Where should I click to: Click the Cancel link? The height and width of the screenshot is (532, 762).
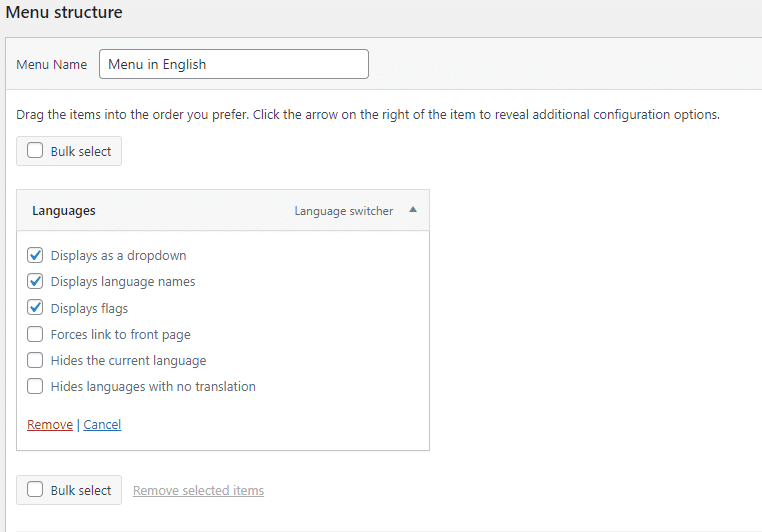[102, 425]
